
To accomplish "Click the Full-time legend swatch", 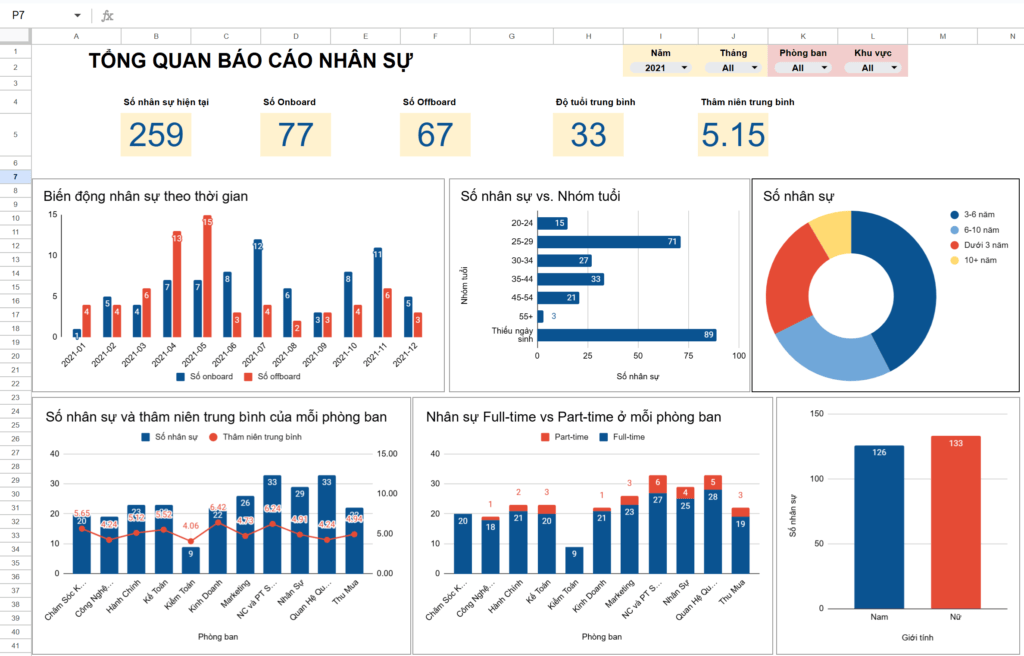I will [603, 437].
